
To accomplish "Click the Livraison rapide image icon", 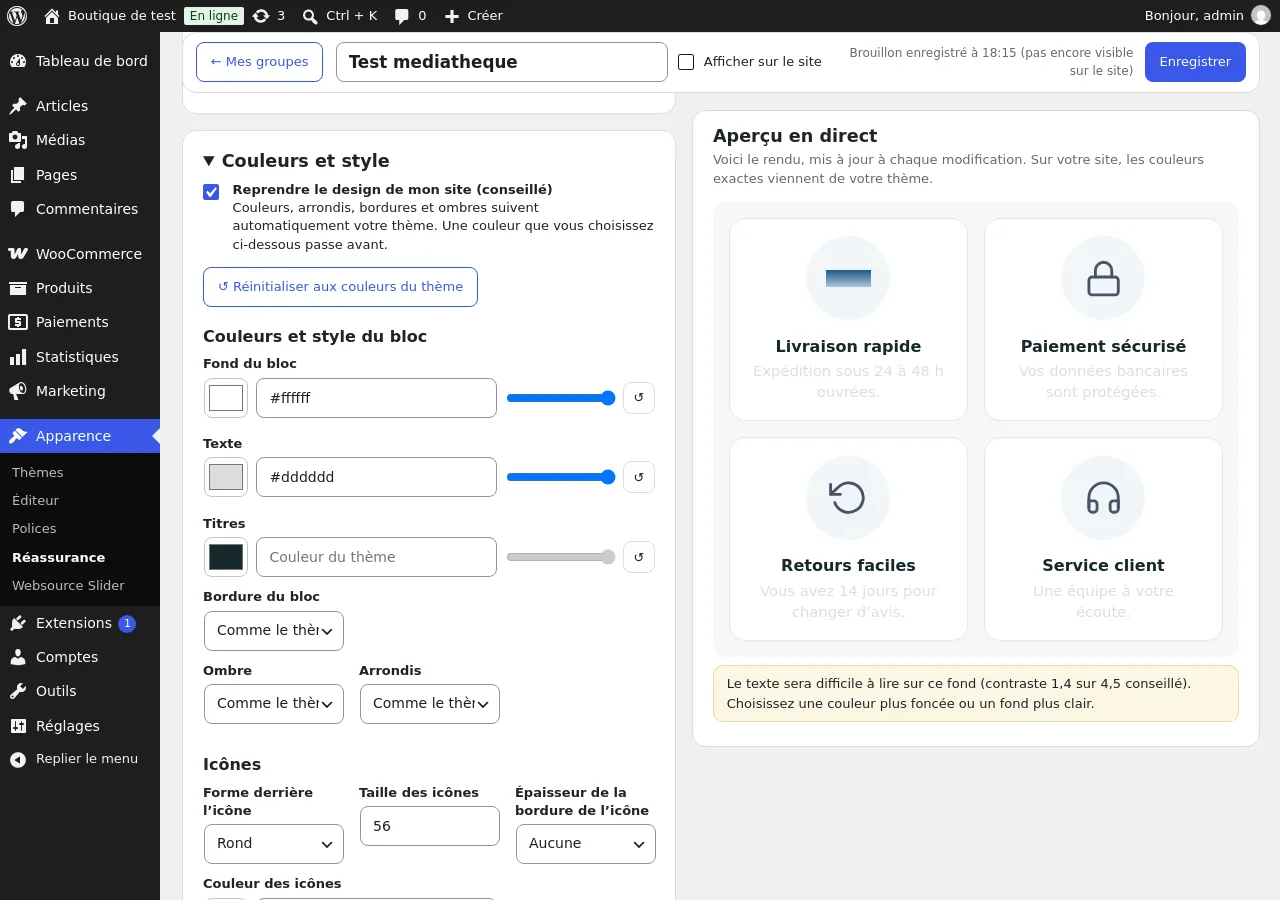I will [x=848, y=278].
